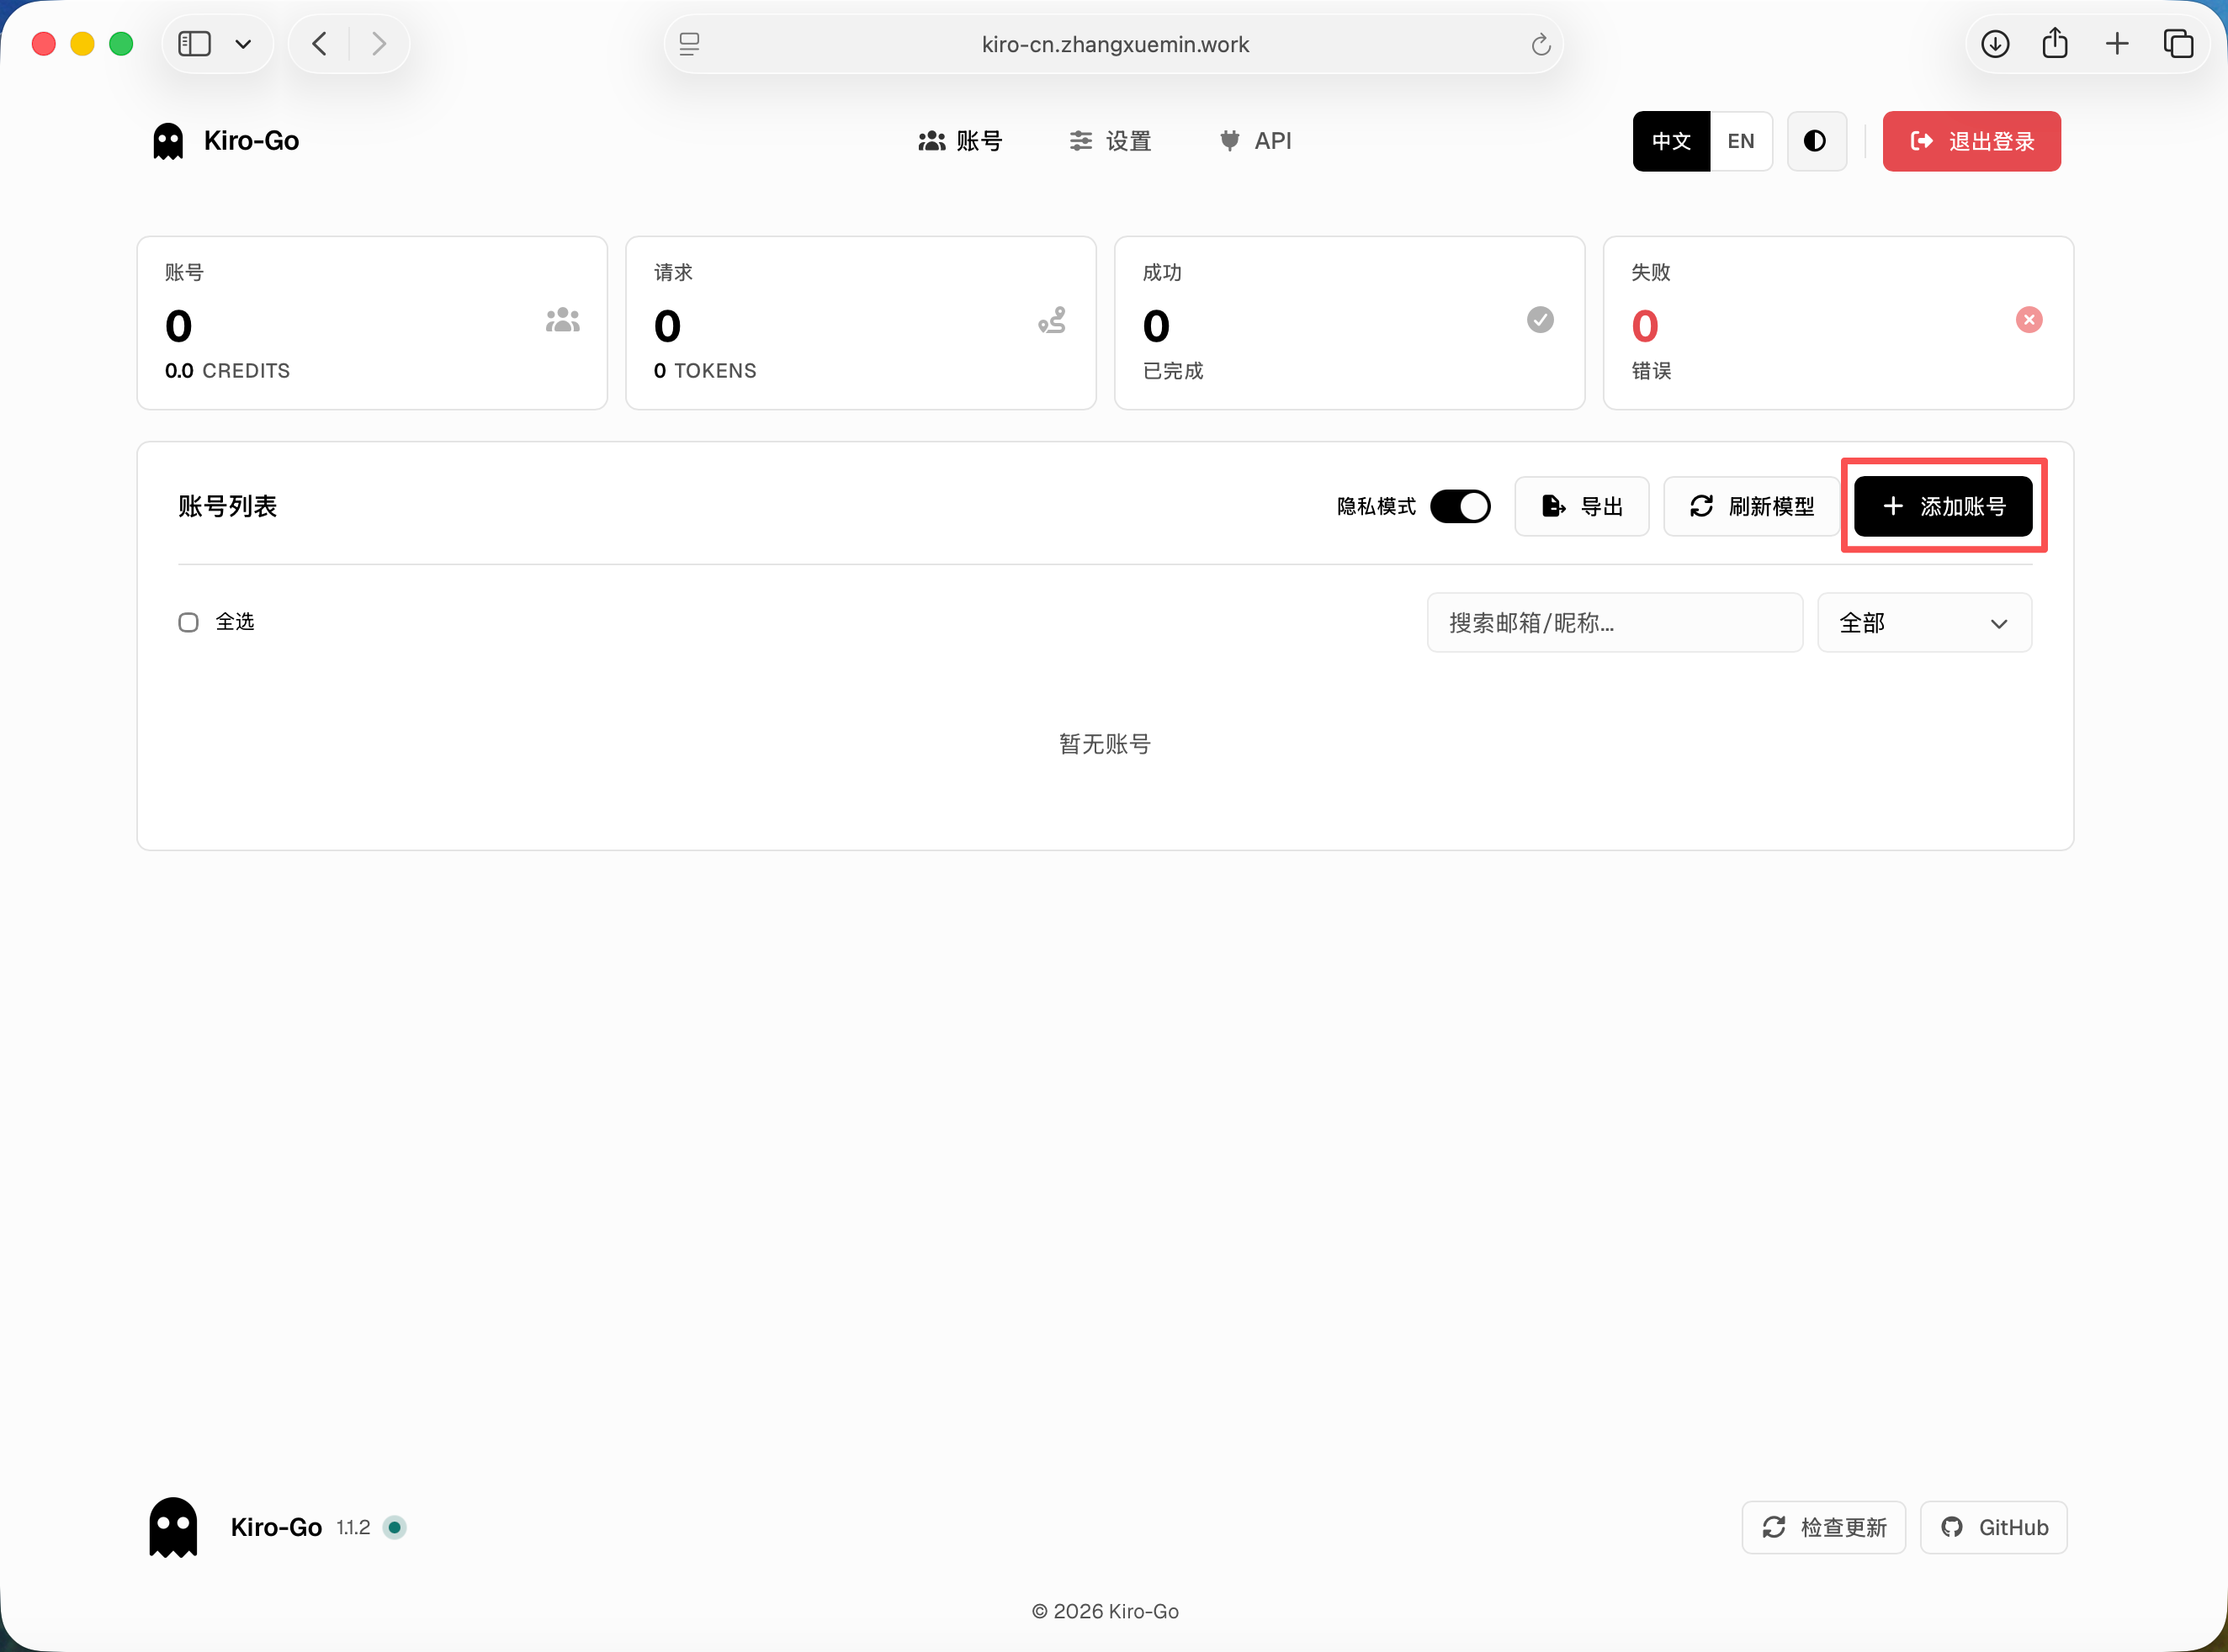Click the 退出登录 logout button
Screen dimensions: 2228x1652
coord(1971,141)
